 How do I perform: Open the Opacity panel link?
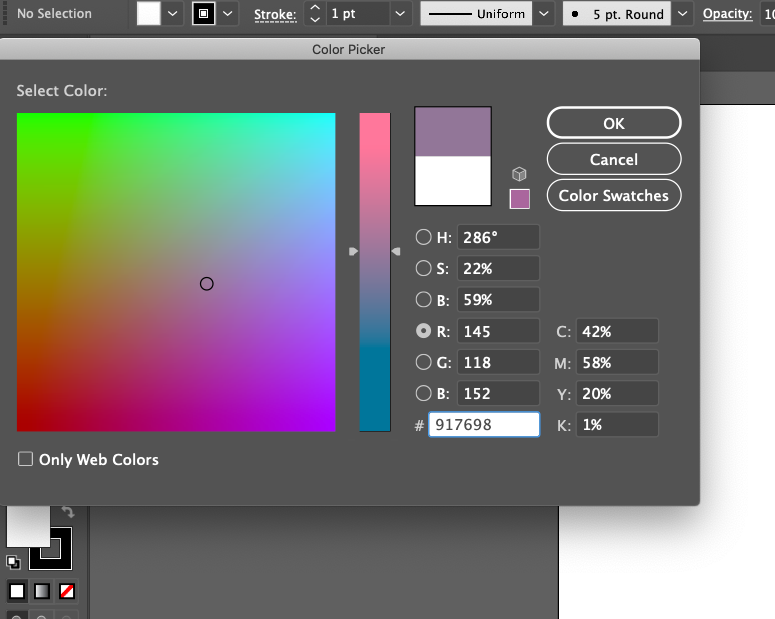point(727,14)
